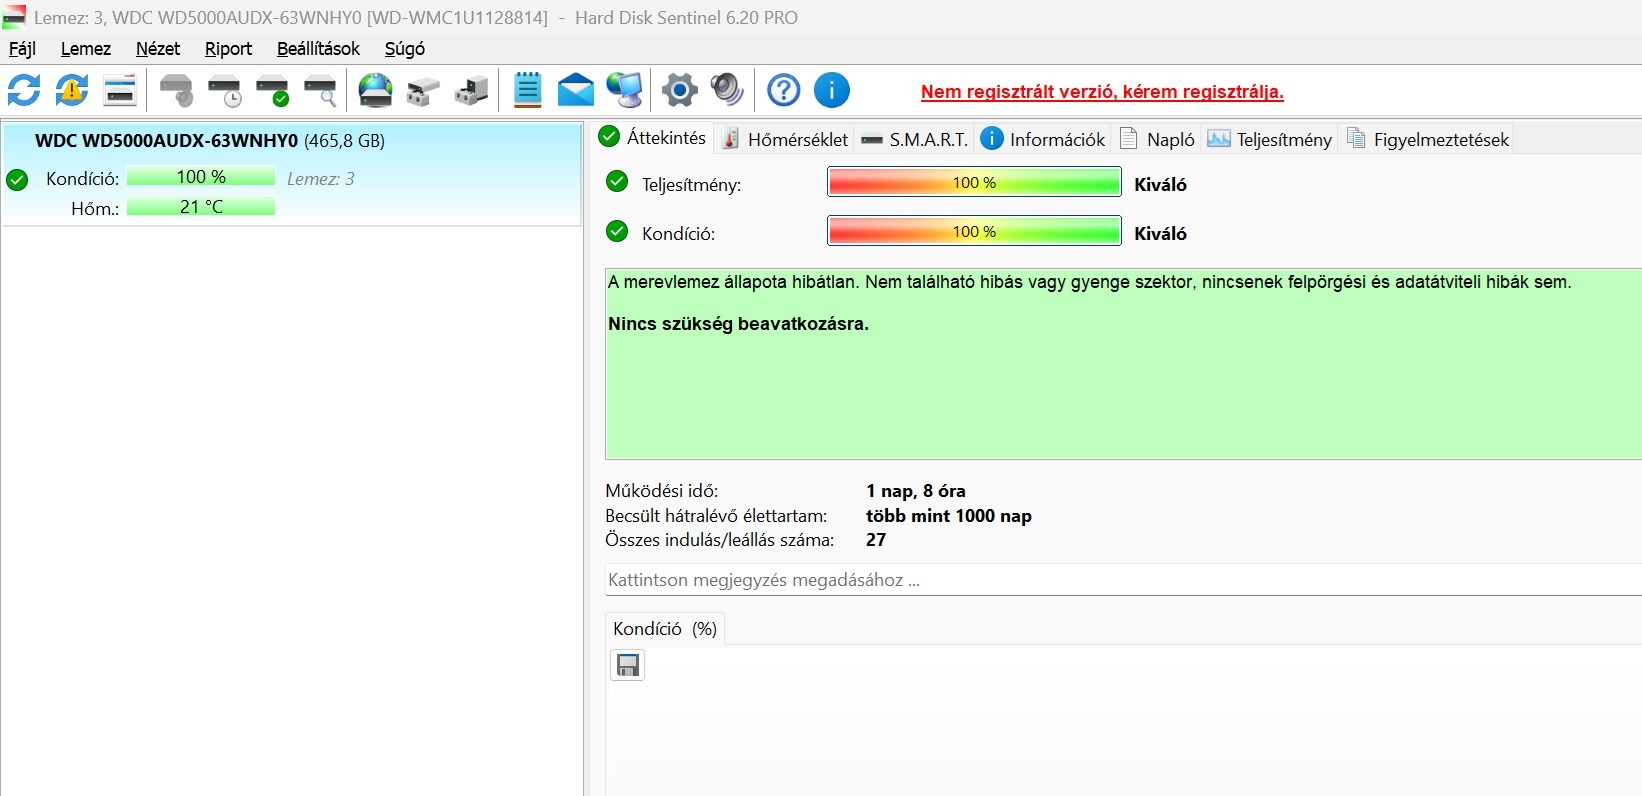Viewport: 1642px width, 796px height.
Task: Click the disk with green checkmark icon
Action: point(273,90)
